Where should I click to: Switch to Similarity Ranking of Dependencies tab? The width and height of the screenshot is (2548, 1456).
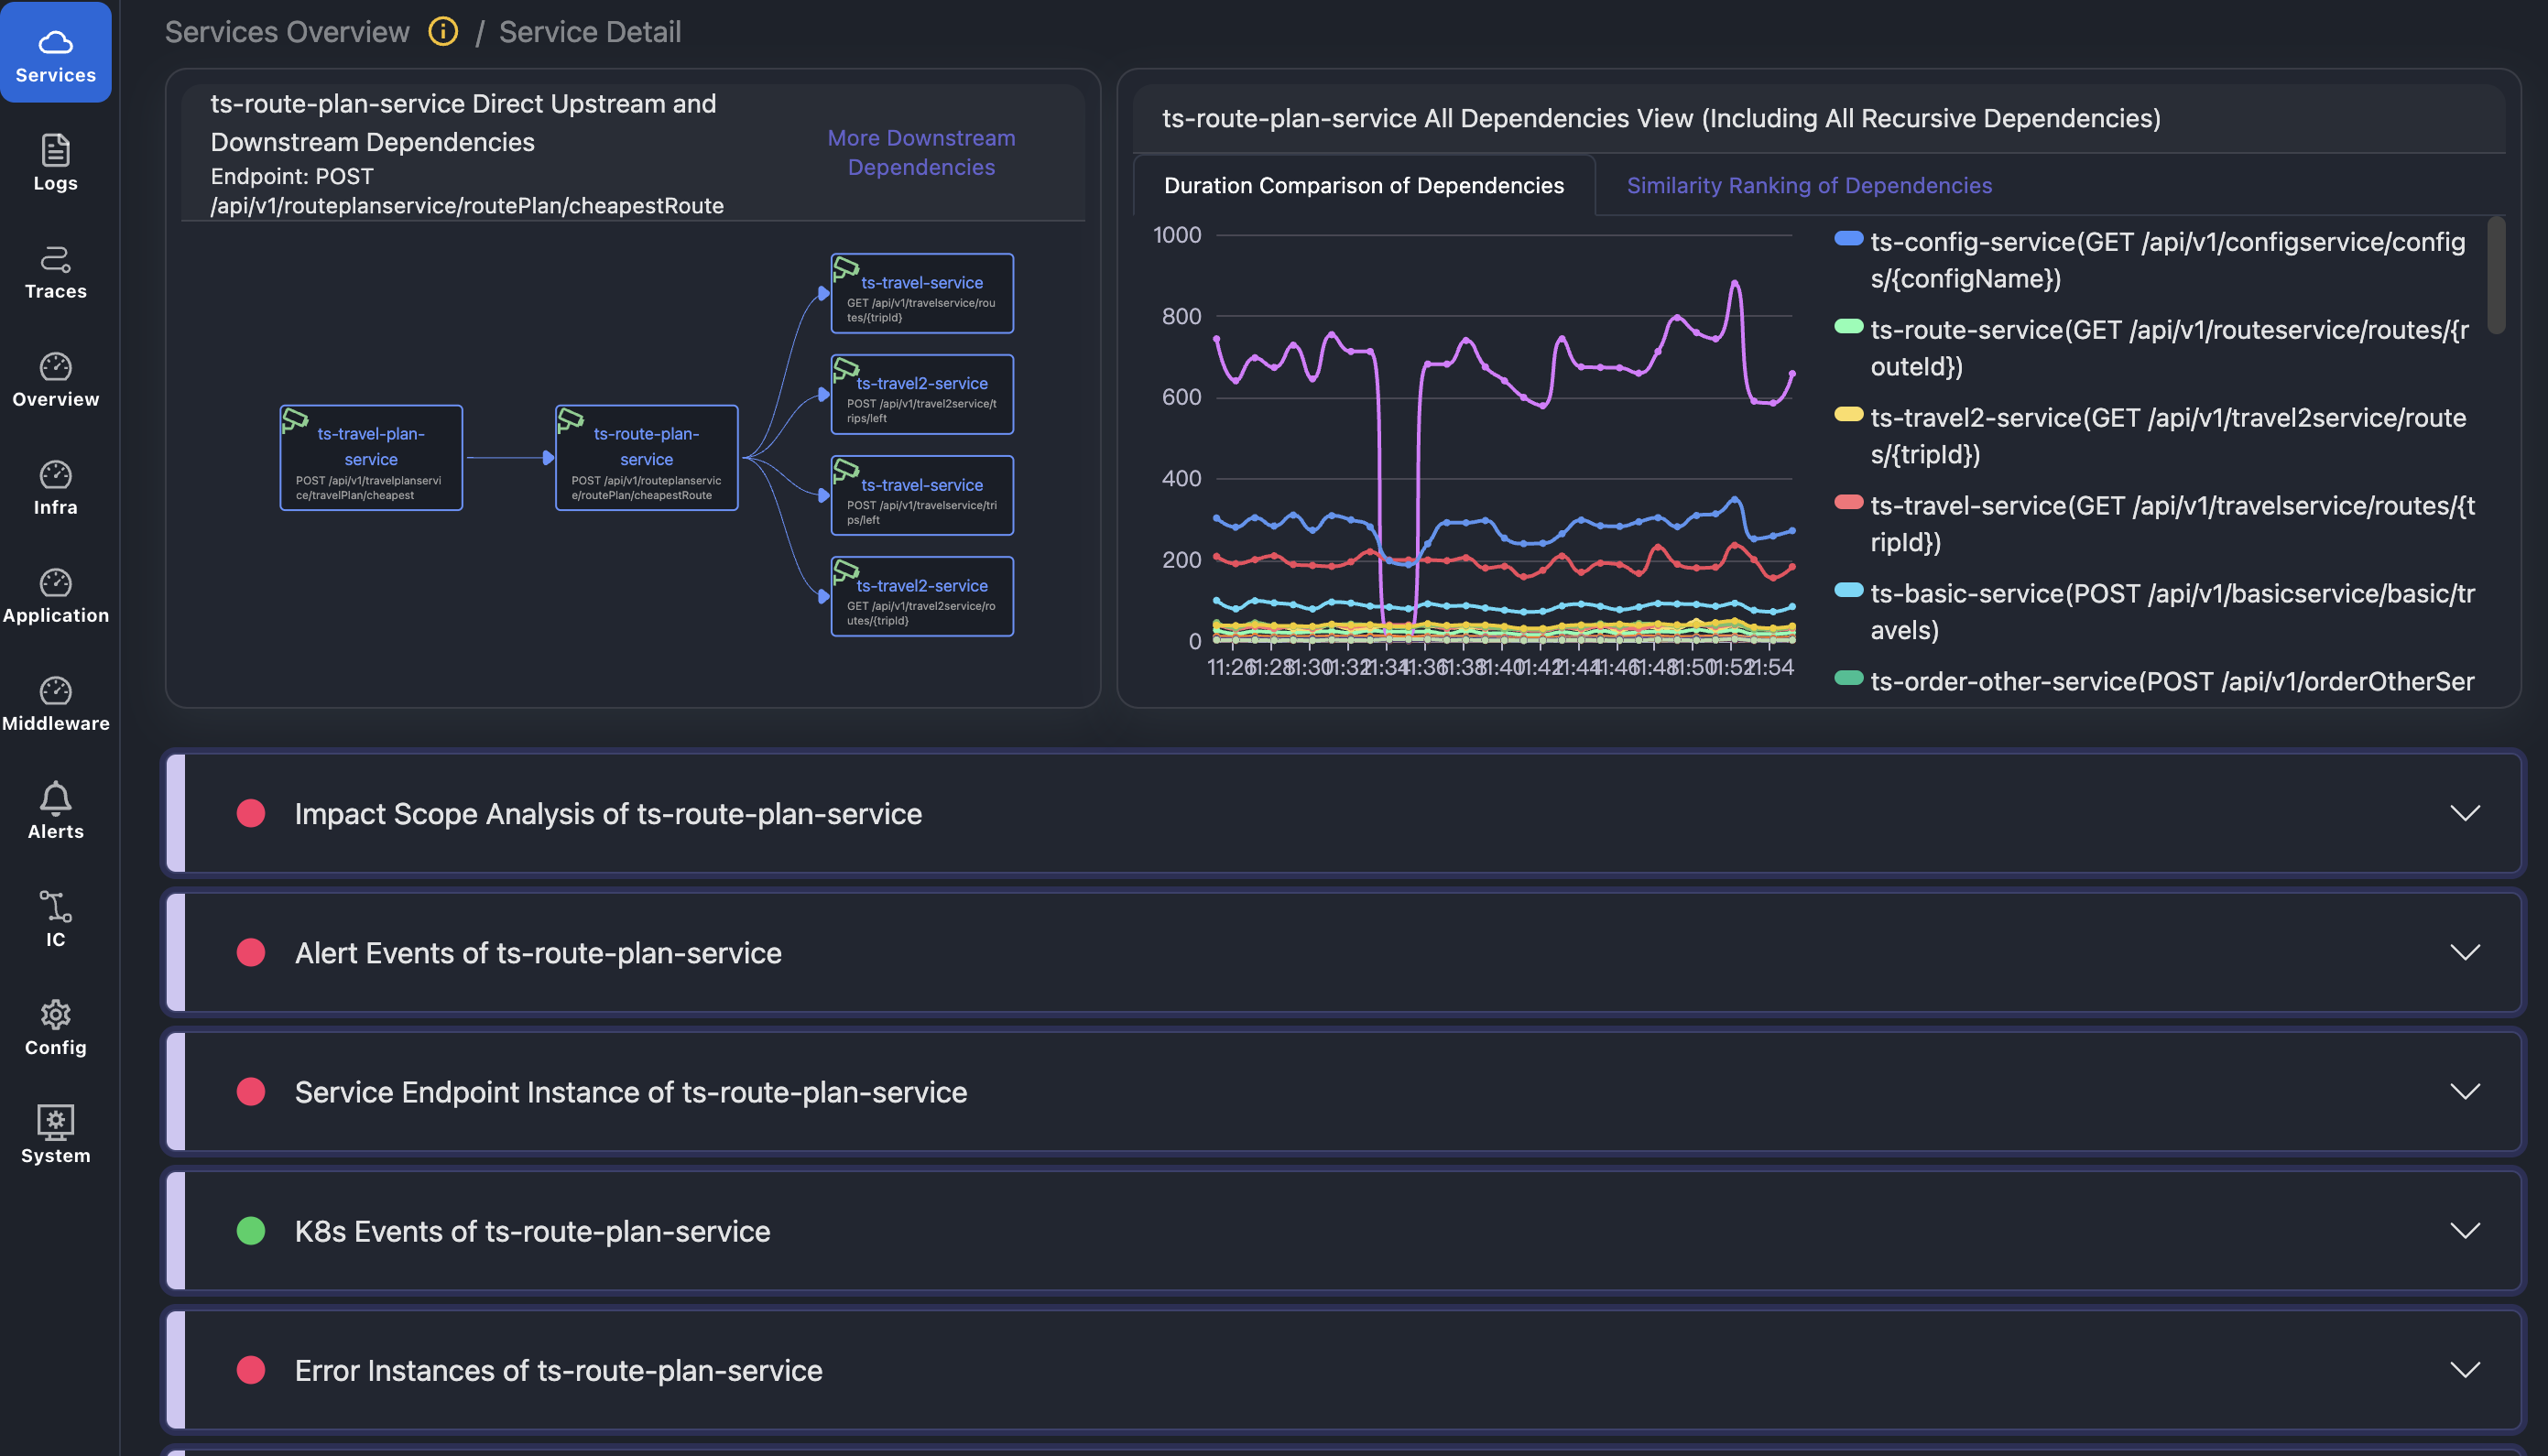1808,185
